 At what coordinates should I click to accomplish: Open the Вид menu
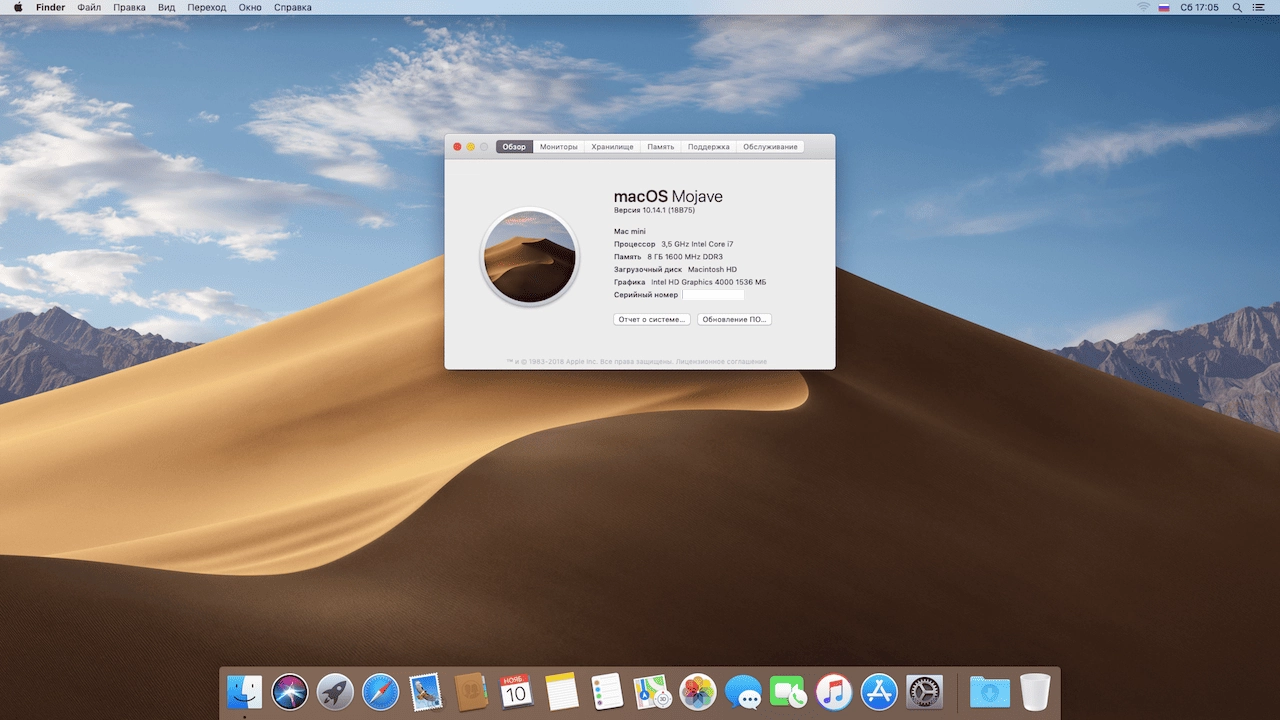[x=166, y=7]
